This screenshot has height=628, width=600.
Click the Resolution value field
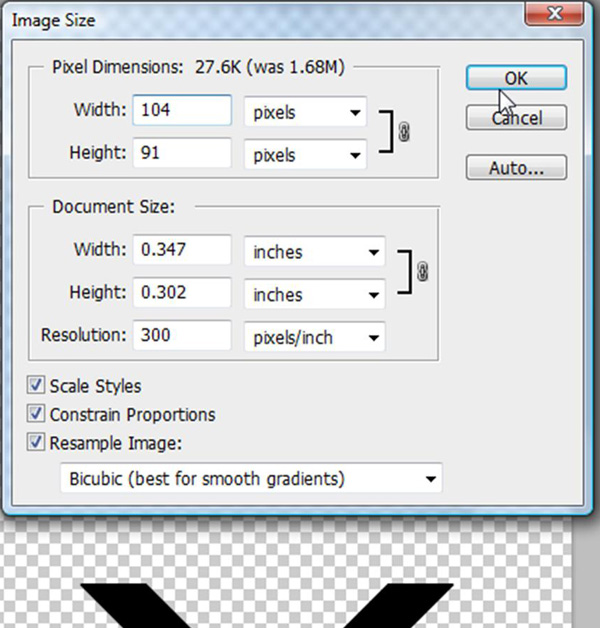pyautogui.click(x=182, y=335)
